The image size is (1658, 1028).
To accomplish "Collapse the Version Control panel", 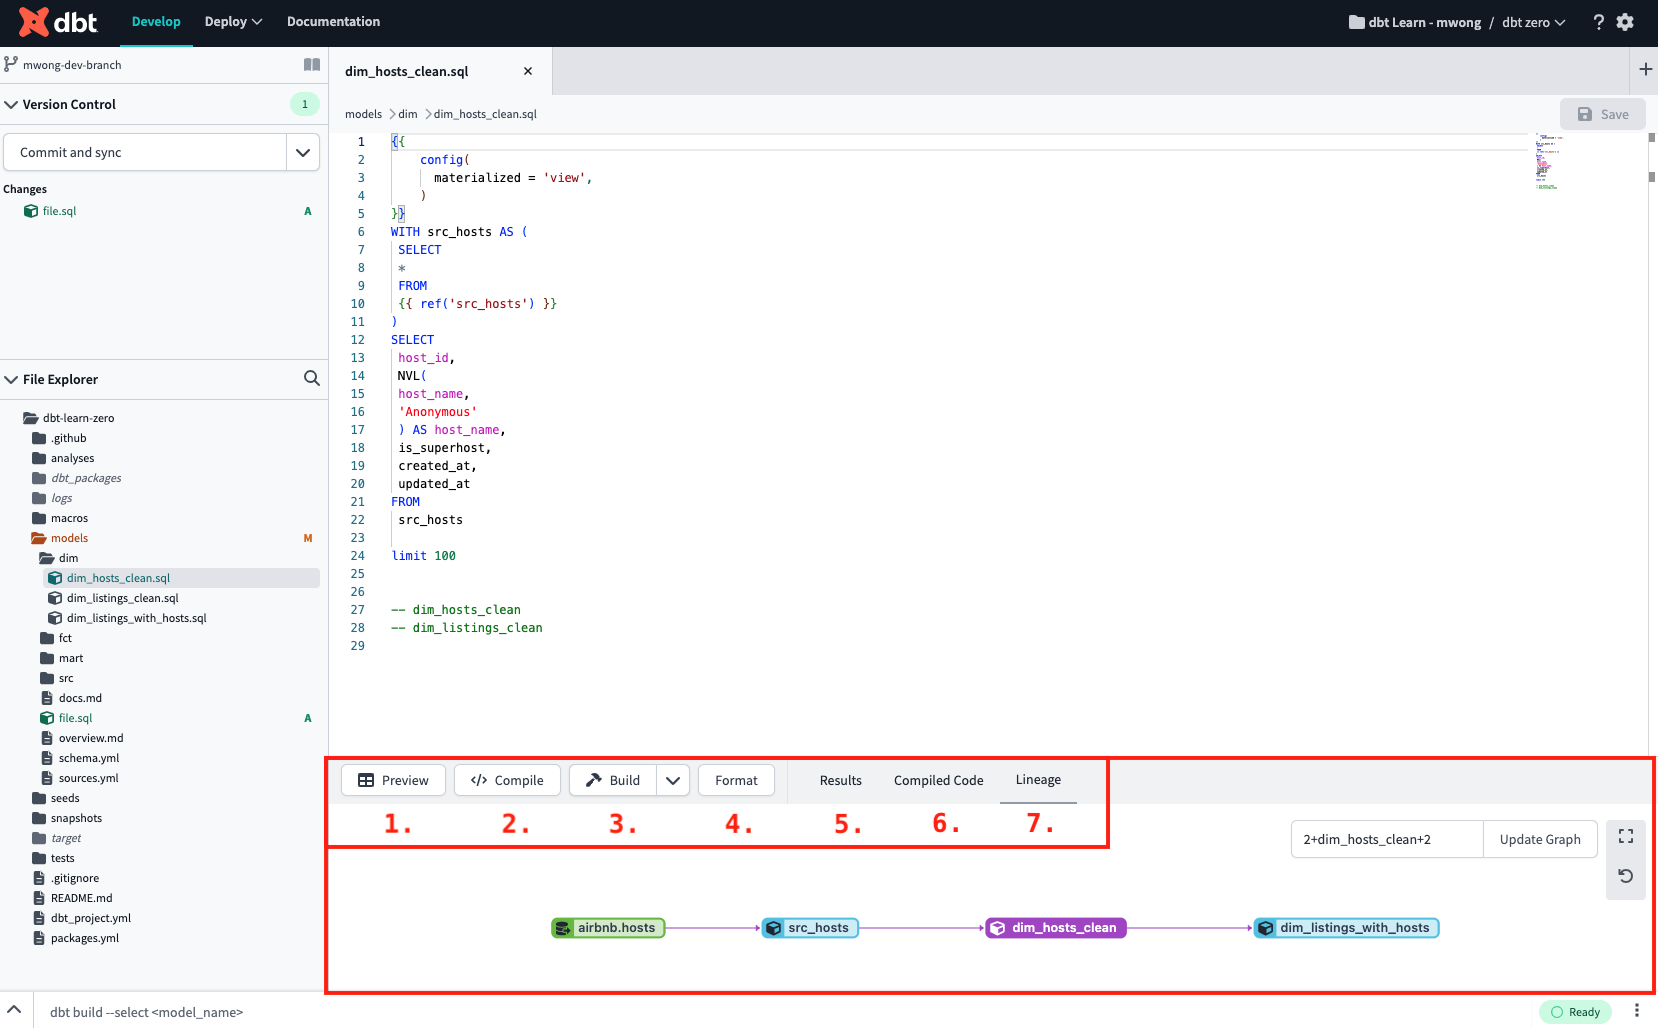I will (11, 103).
